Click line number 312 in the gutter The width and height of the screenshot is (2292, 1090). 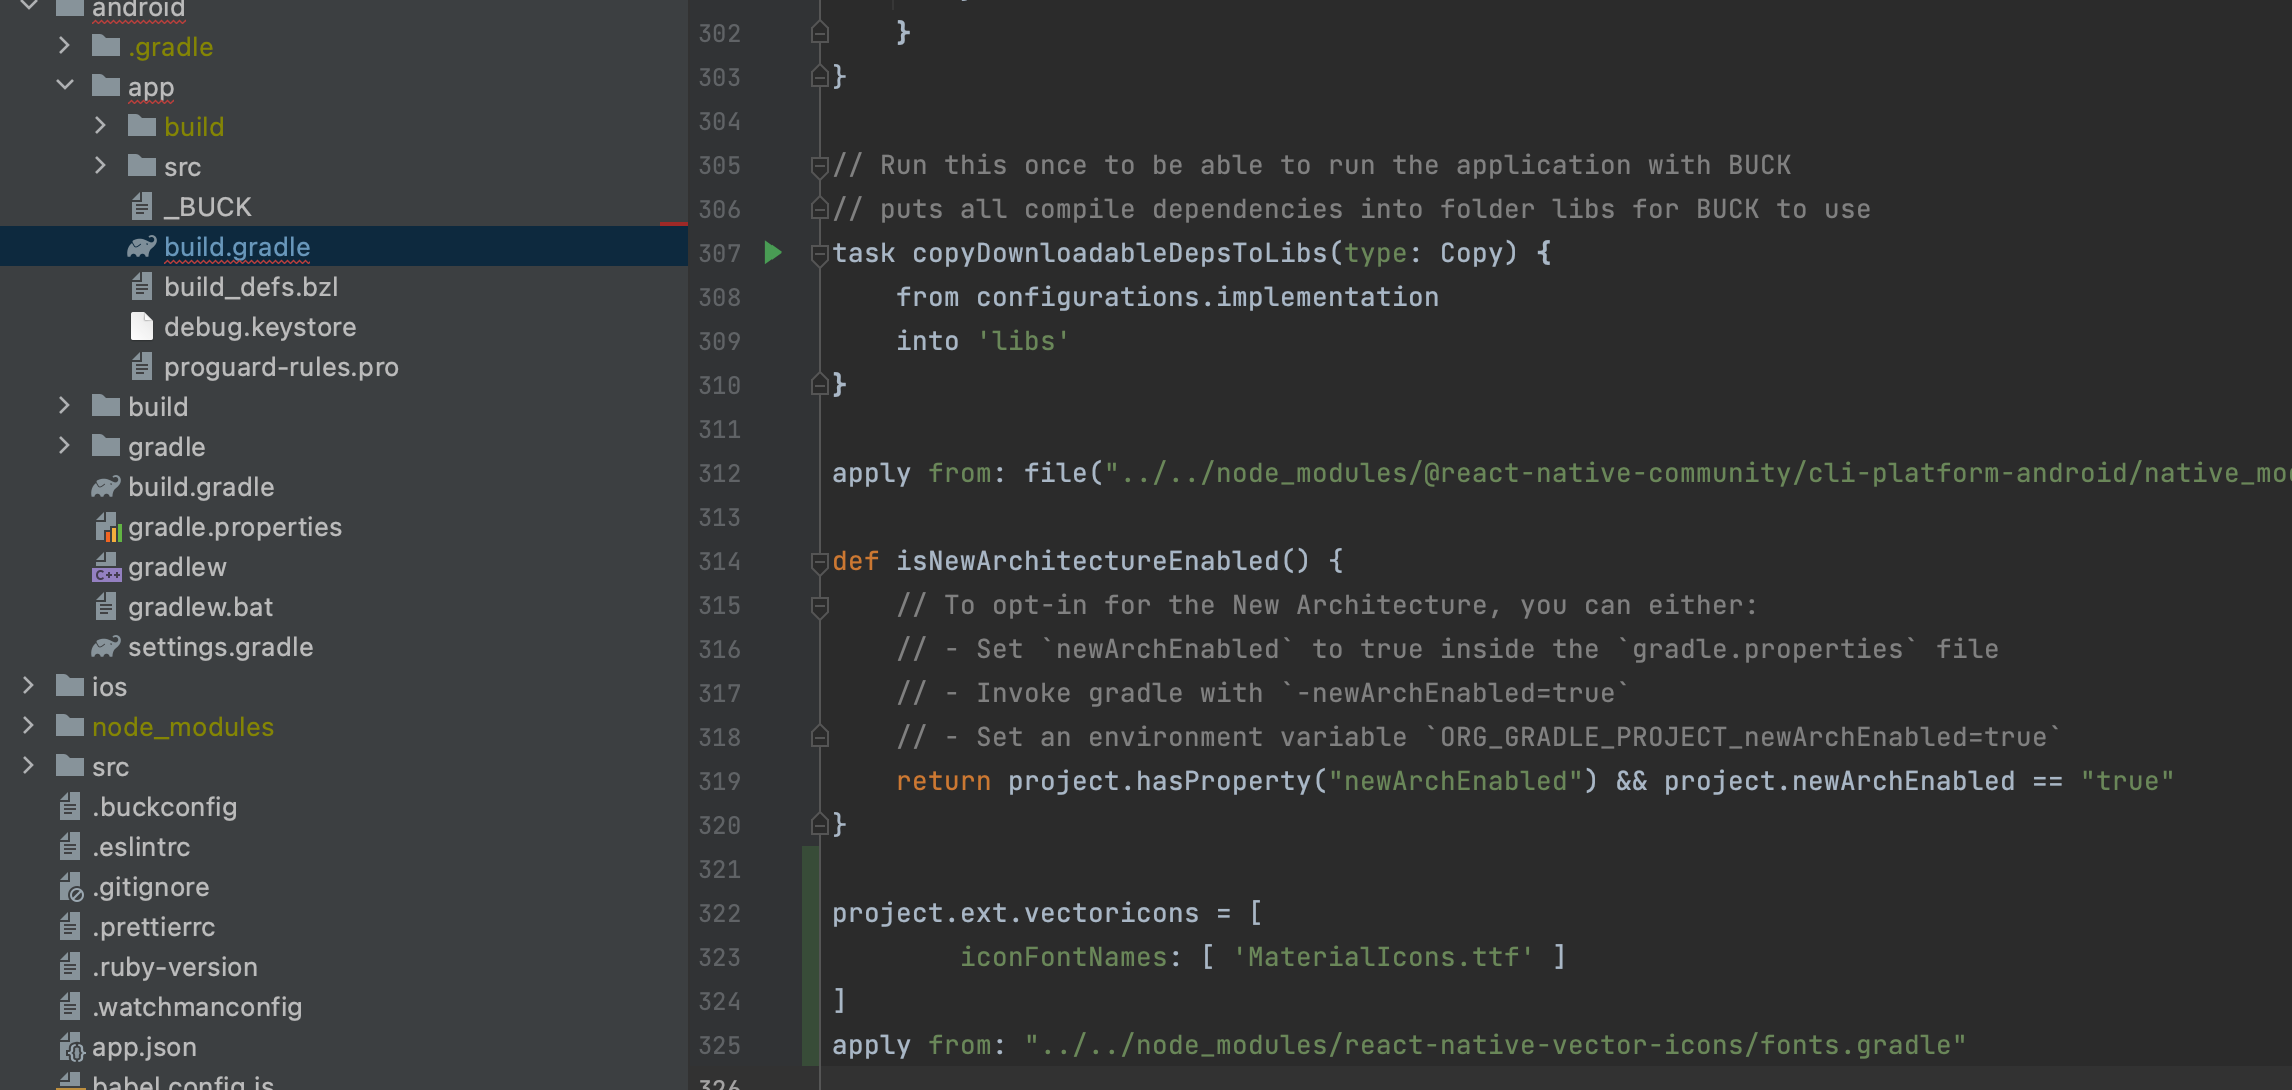pyautogui.click(x=719, y=473)
